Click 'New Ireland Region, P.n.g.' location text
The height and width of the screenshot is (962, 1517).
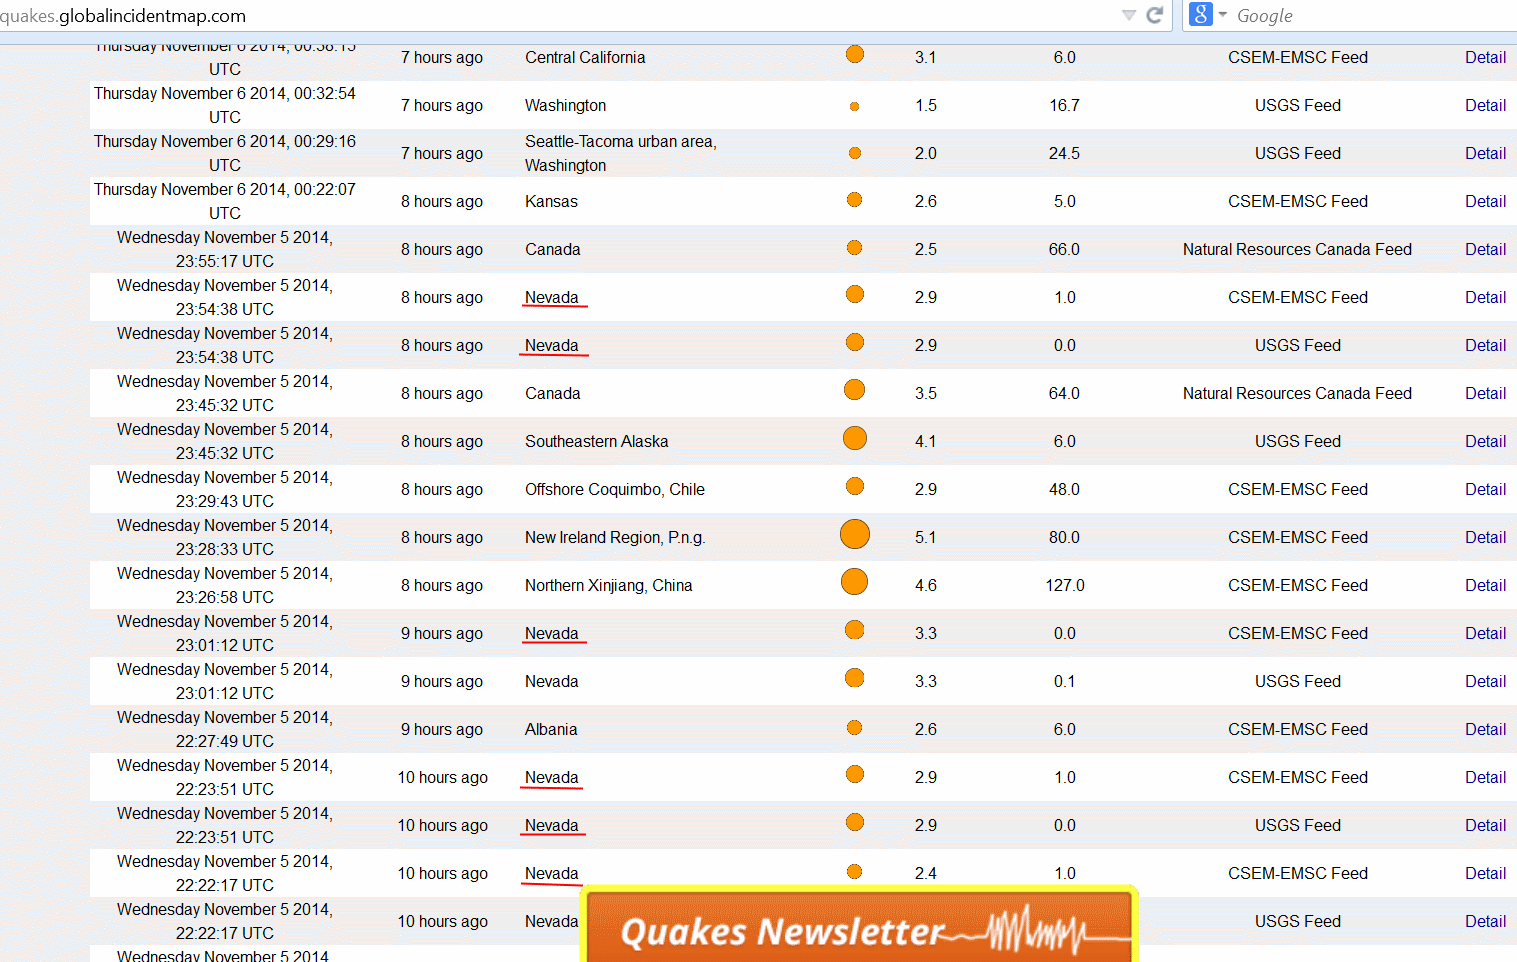(x=615, y=537)
